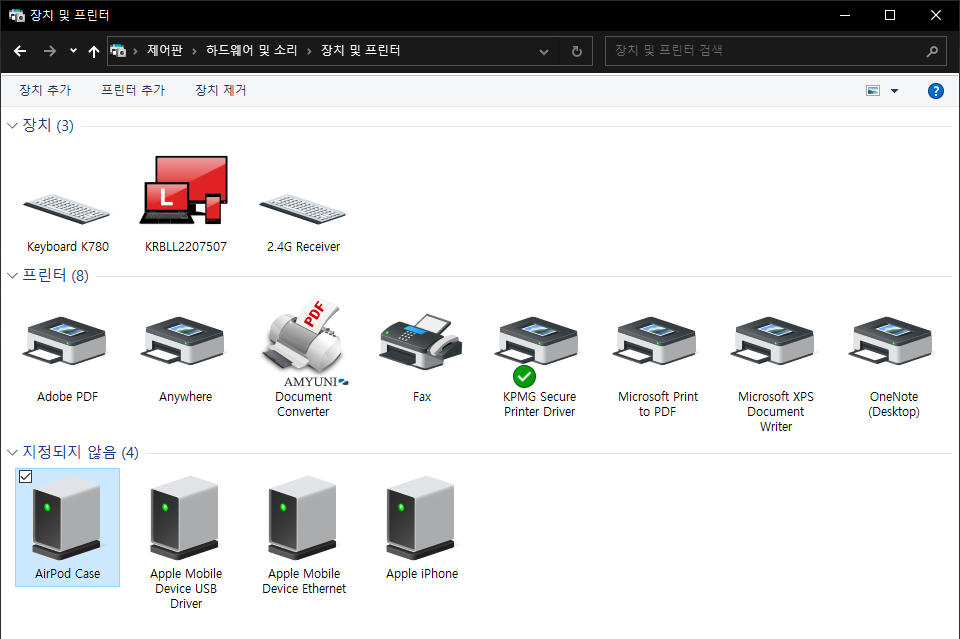The height and width of the screenshot is (639, 960).
Task: Open the view options dropdown arrow
Action: (x=894, y=91)
